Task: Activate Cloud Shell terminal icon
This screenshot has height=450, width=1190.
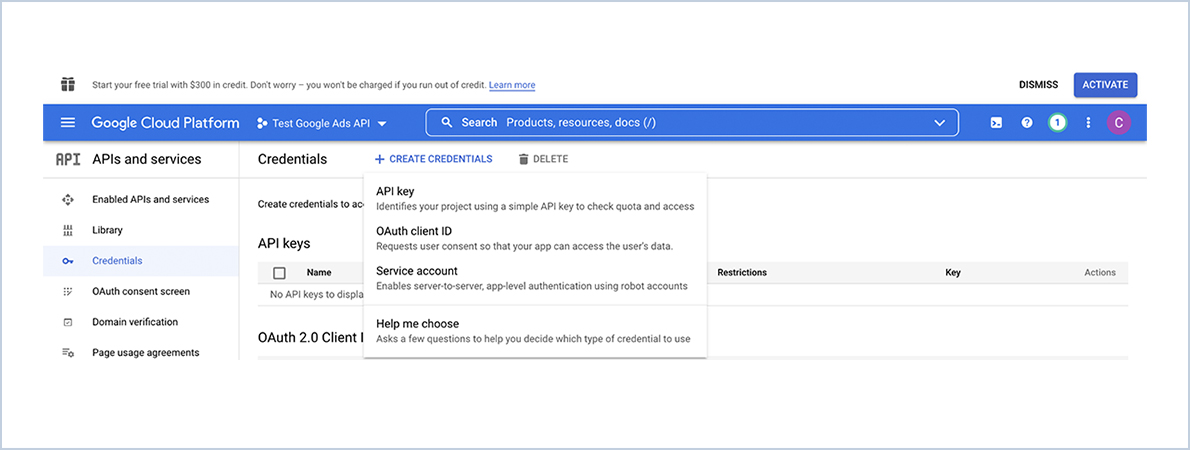Action: coord(996,123)
